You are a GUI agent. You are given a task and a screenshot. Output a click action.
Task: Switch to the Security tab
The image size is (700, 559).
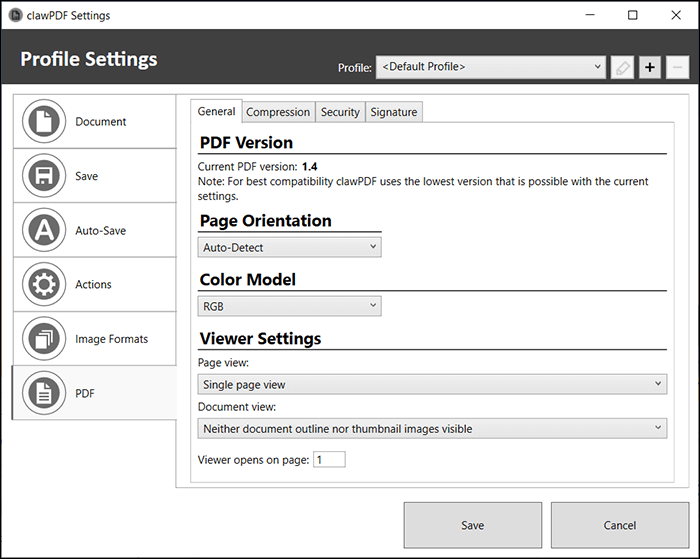point(340,112)
